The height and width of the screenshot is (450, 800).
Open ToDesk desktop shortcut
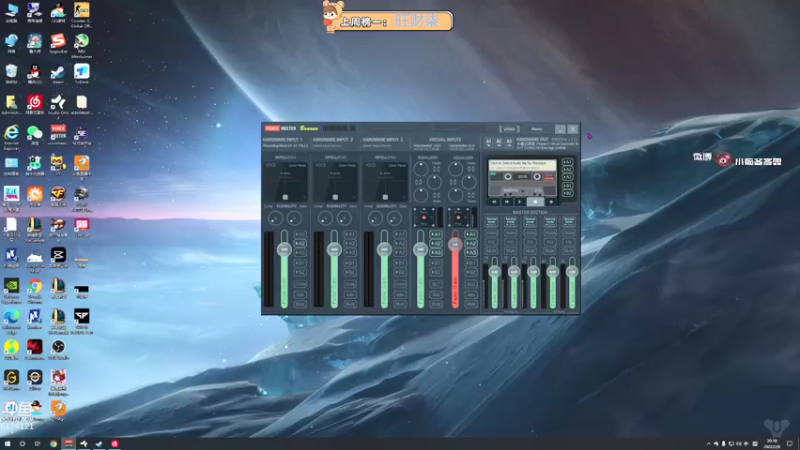coord(82,72)
